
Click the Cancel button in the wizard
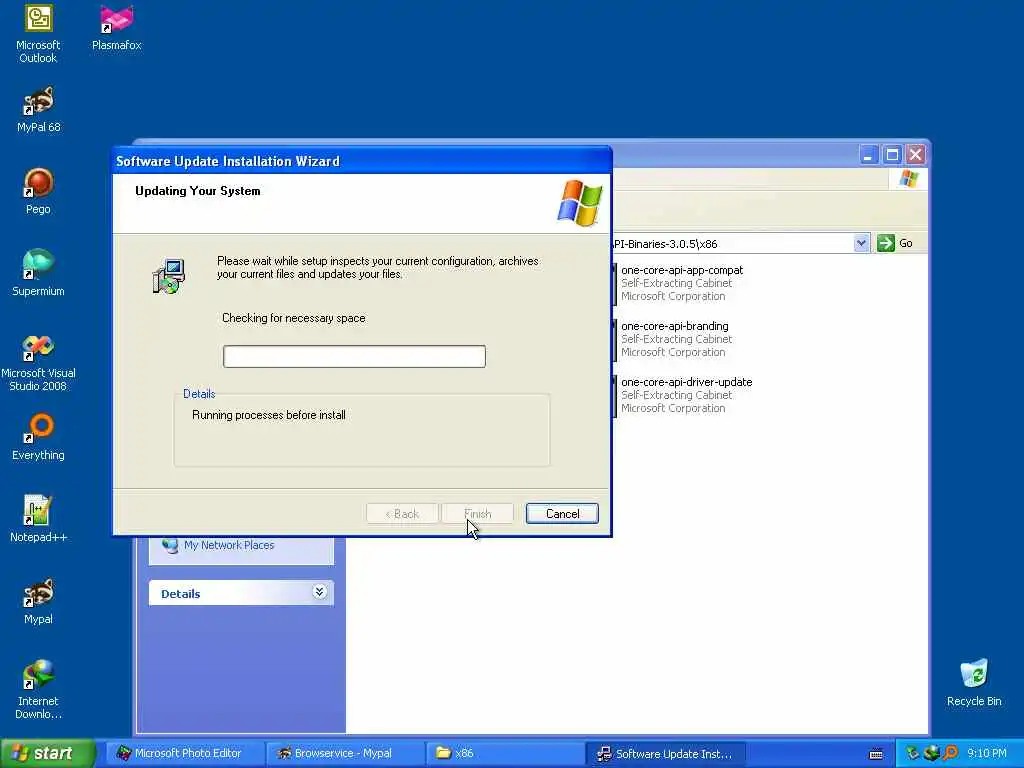coord(562,514)
